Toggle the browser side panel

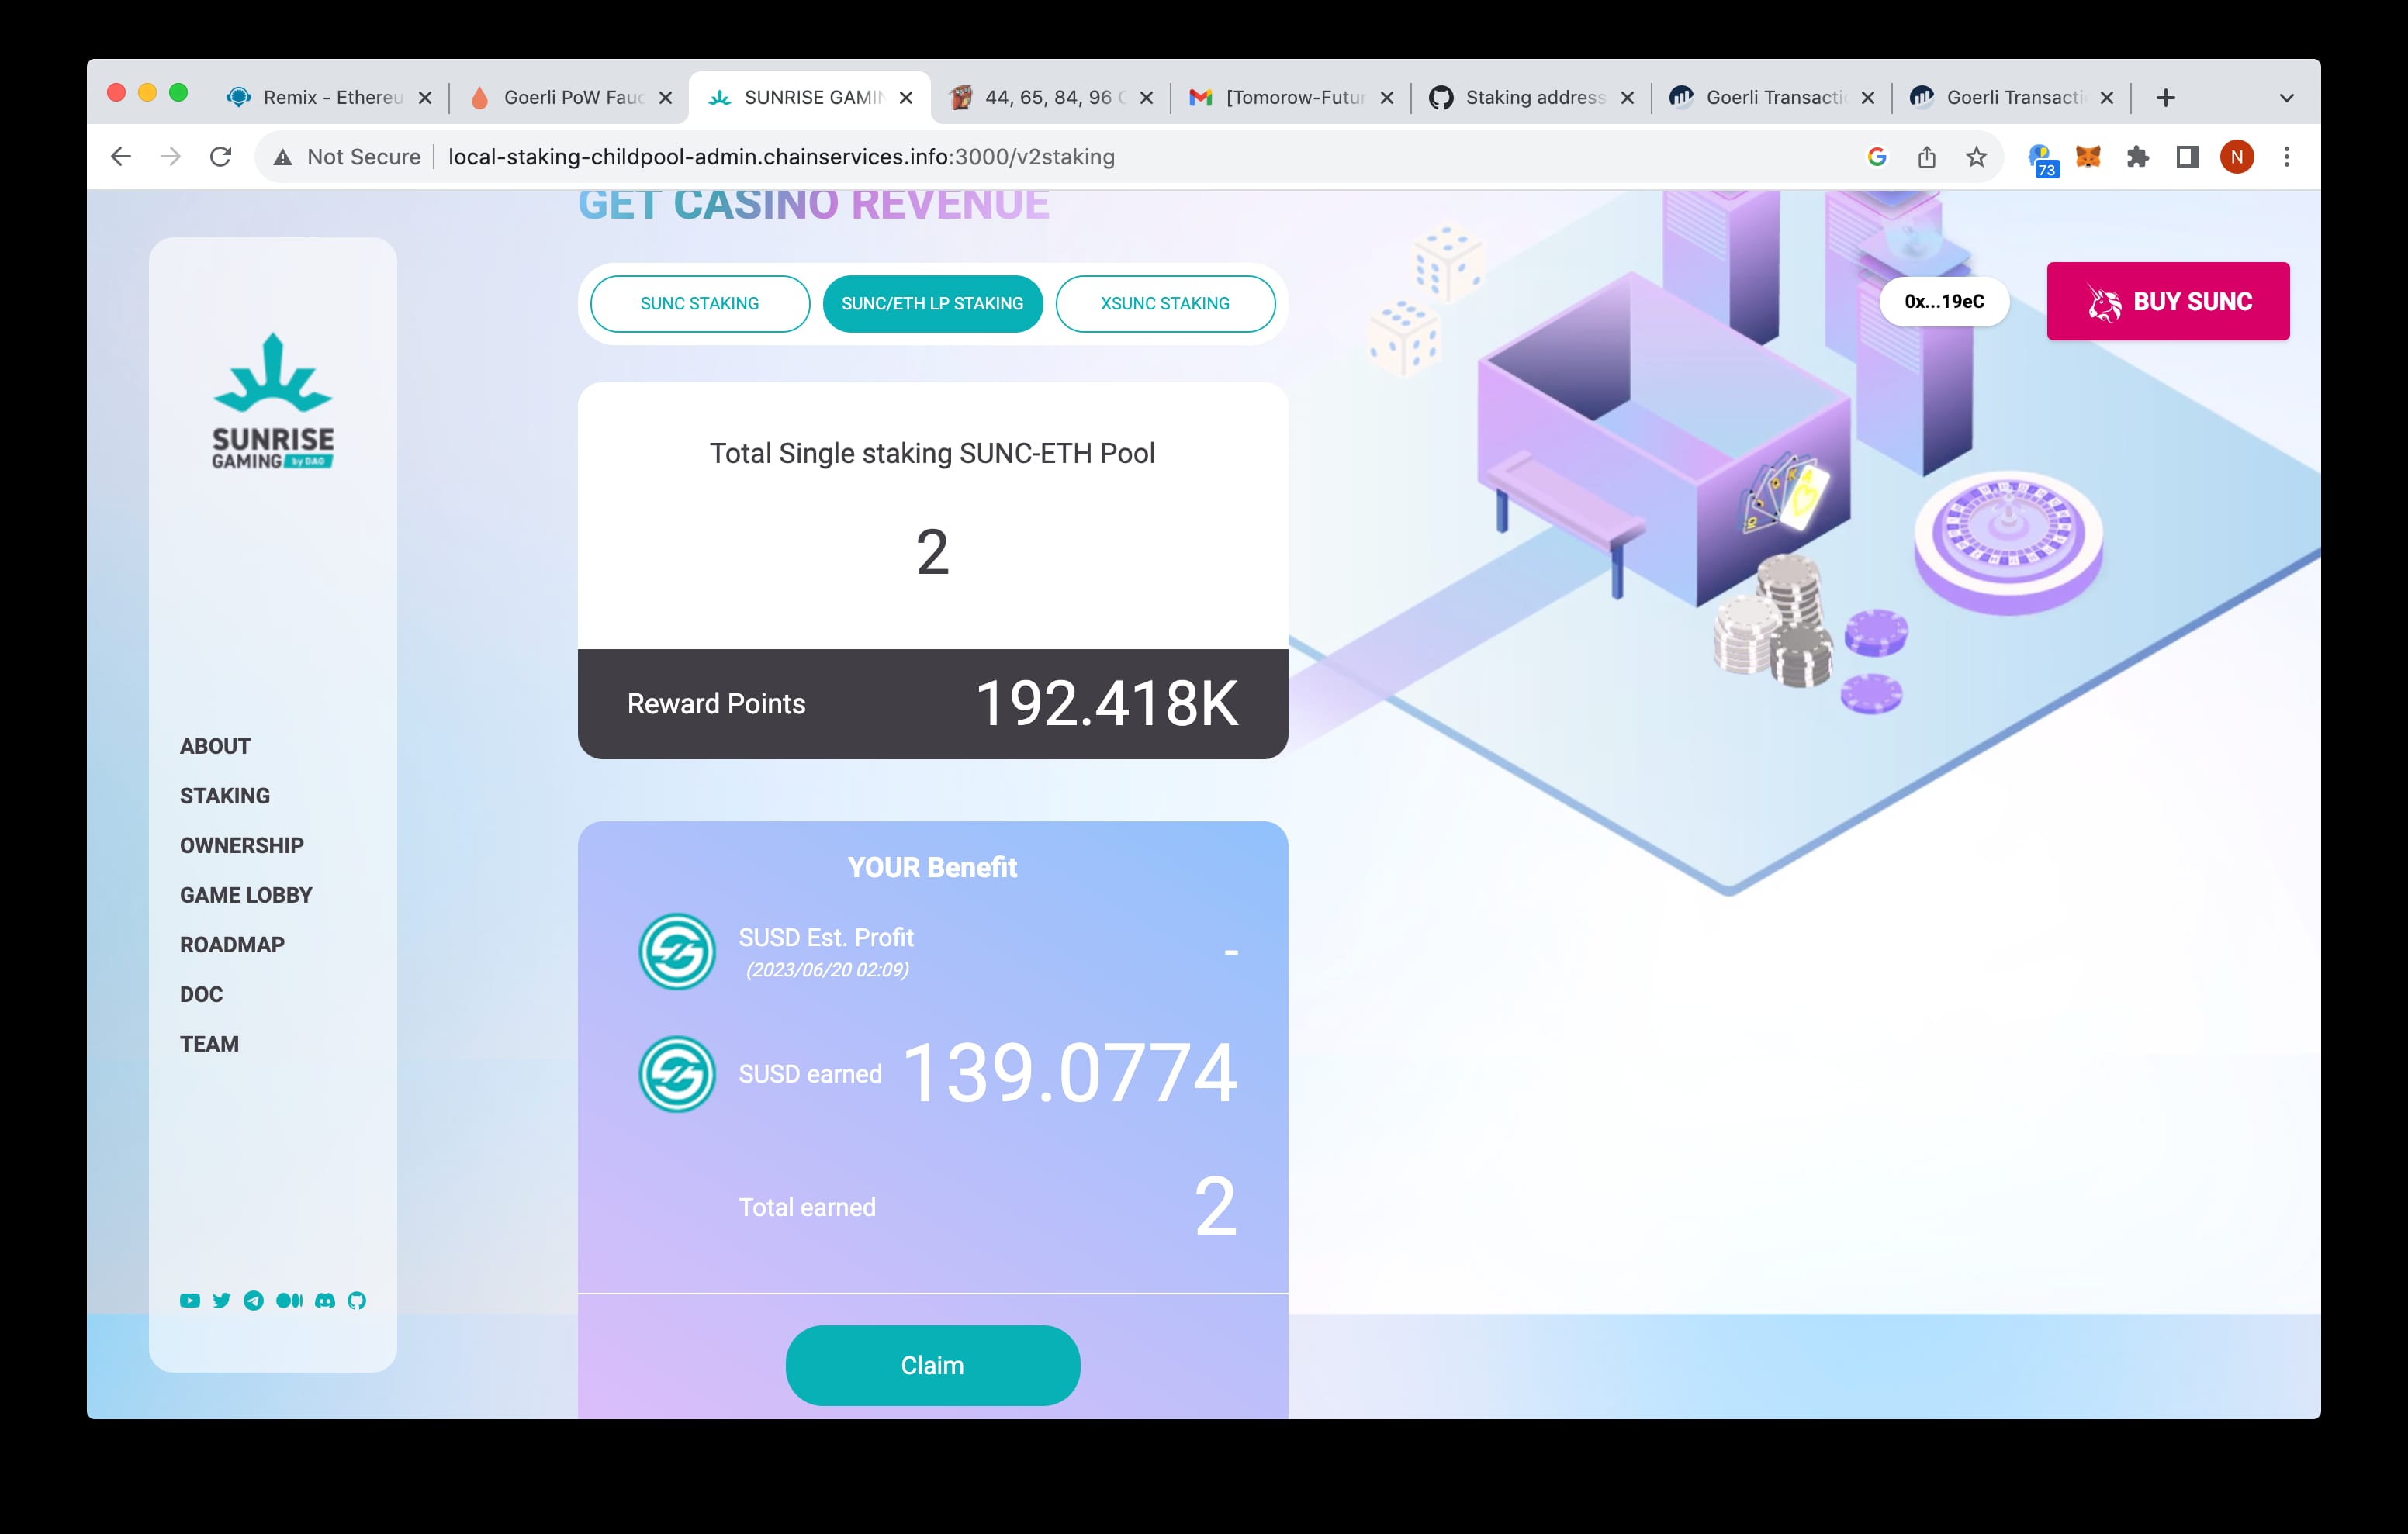click(x=2187, y=157)
